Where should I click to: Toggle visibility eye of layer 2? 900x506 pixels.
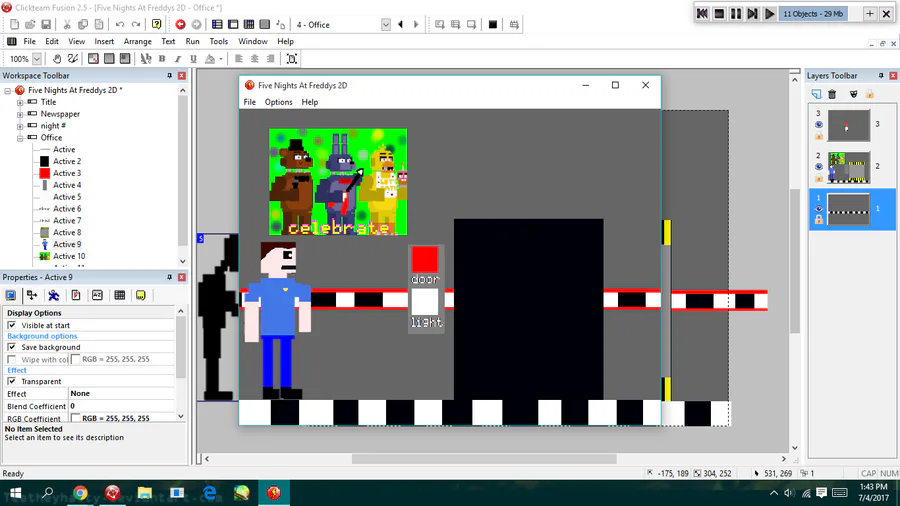[x=818, y=167]
